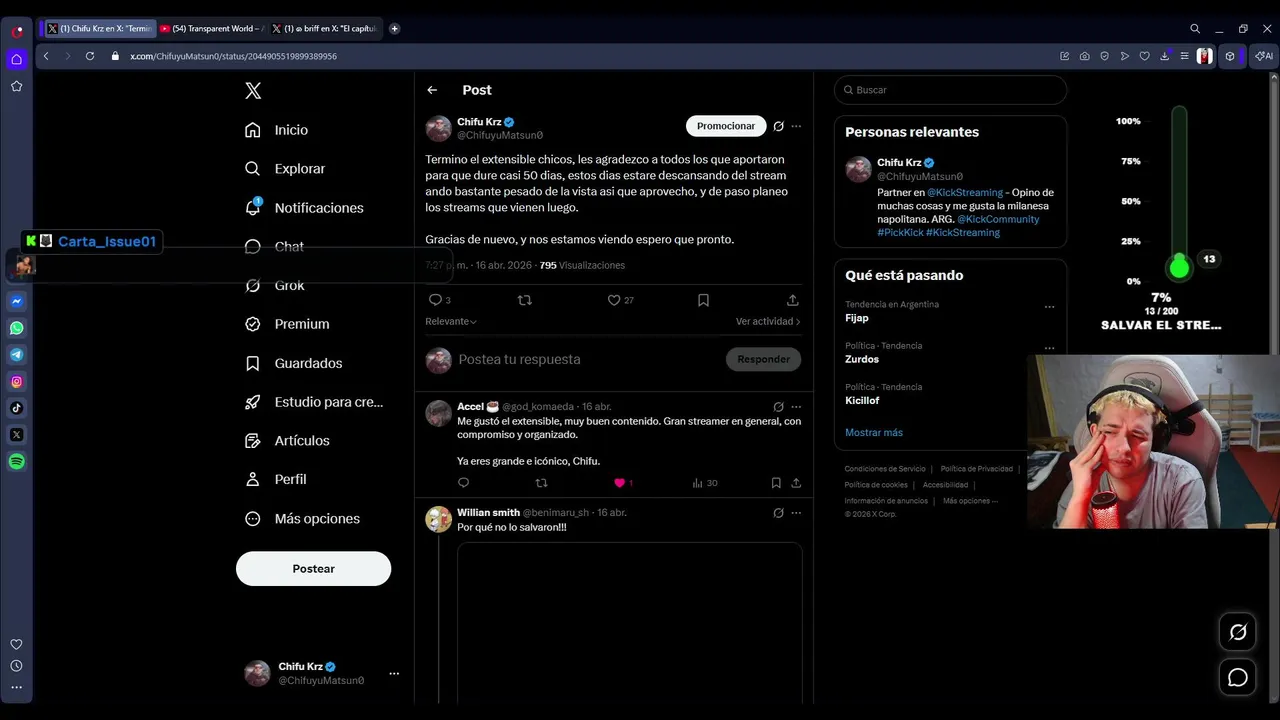The image size is (1280, 720).
Task: Click Grok icon on main post header
Action: pyautogui.click(x=778, y=126)
